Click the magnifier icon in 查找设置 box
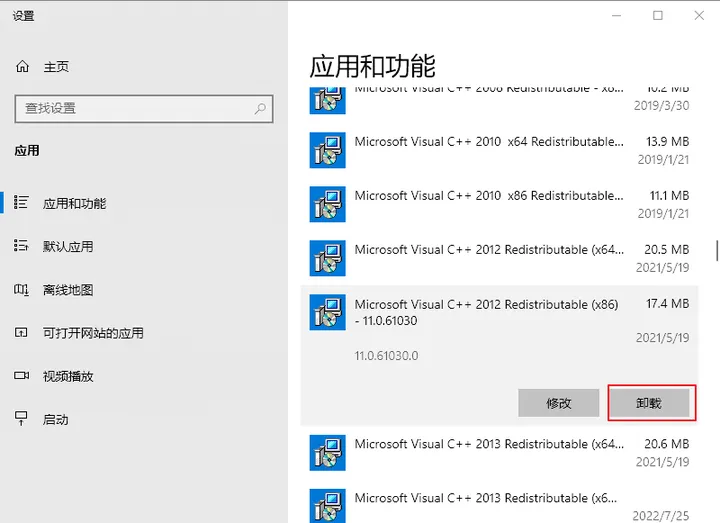The height and width of the screenshot is (523, 720). pos(260,109)
